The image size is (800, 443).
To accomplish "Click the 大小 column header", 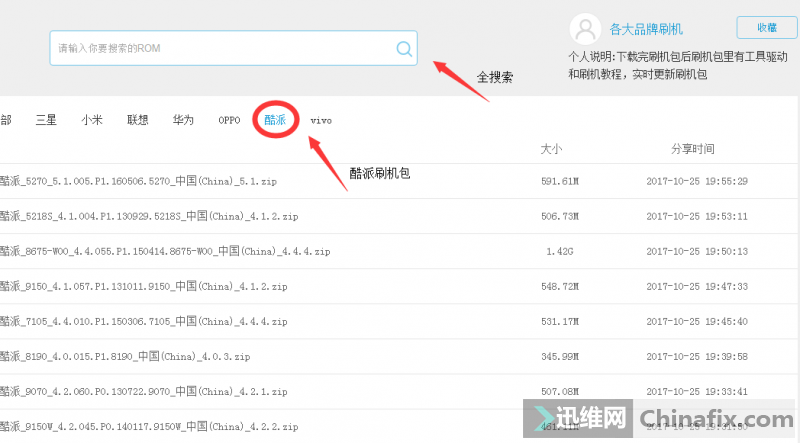I will [551, 149].
